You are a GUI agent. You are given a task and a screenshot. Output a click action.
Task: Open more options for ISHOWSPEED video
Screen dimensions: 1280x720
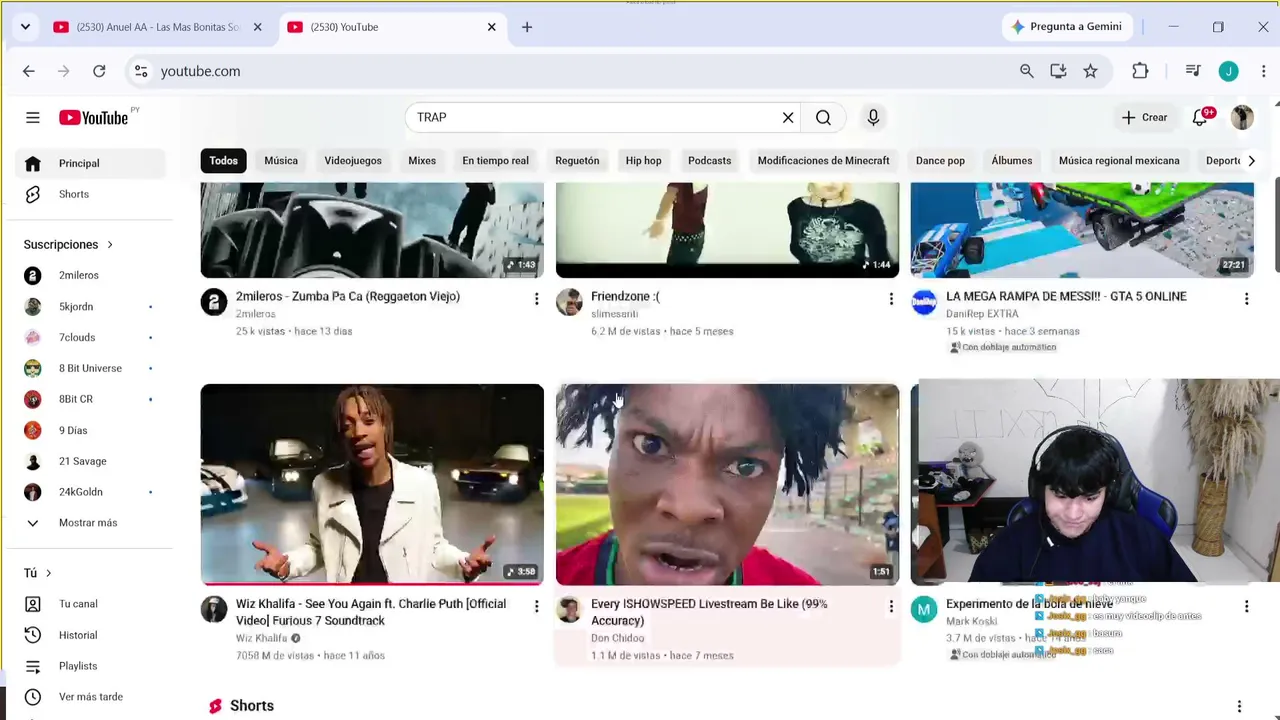(x=891, y=606)
